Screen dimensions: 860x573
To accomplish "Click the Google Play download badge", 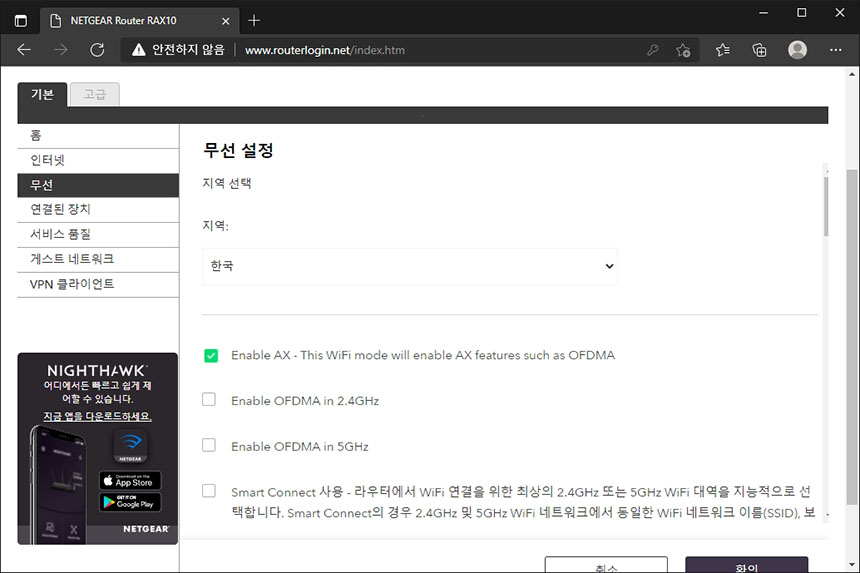I will (x=131, y=502).
